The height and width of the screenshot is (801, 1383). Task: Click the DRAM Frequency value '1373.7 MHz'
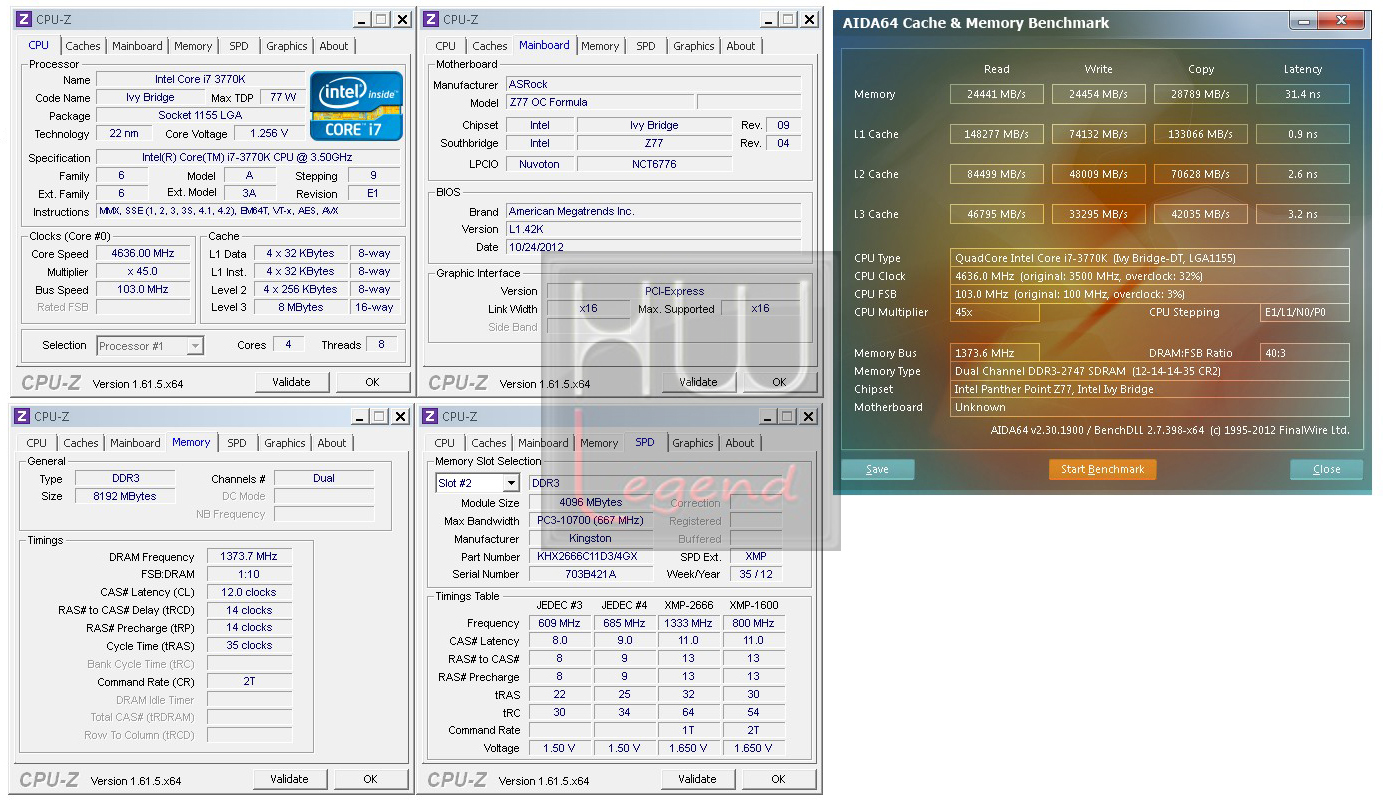(249, 557)
